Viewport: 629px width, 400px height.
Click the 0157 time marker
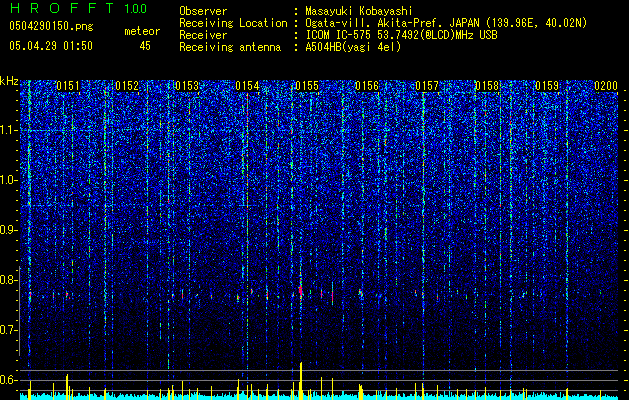tap(427, 86)
